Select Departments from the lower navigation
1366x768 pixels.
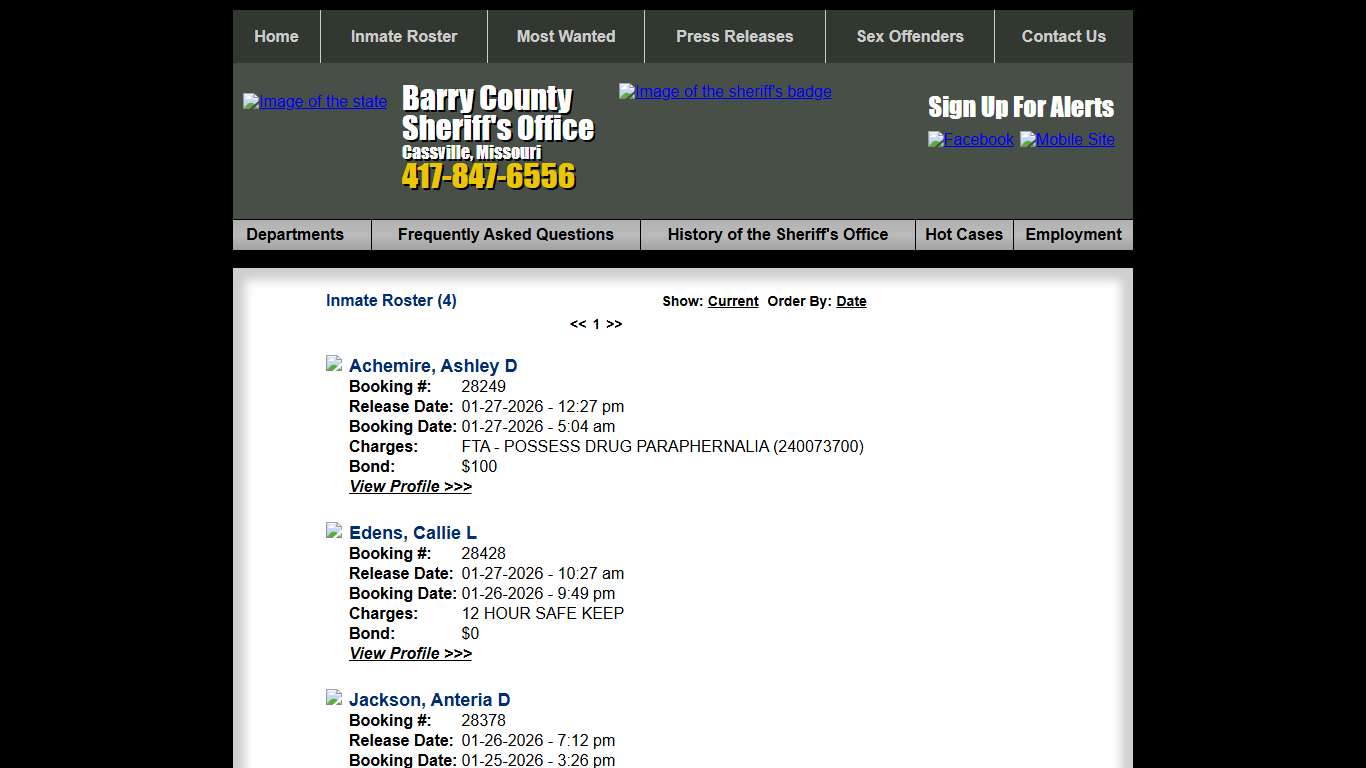[294, 234]
